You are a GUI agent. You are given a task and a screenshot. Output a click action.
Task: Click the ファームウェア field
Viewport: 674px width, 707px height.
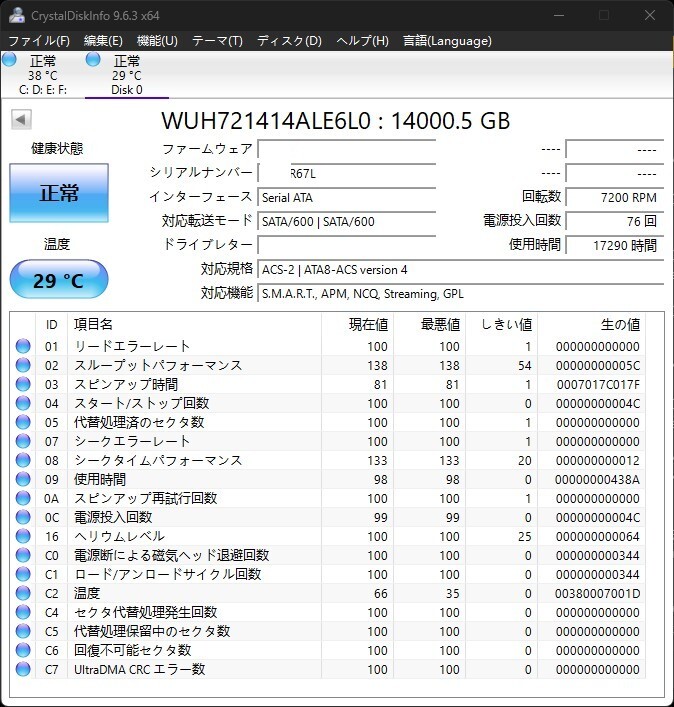[347, 150]
